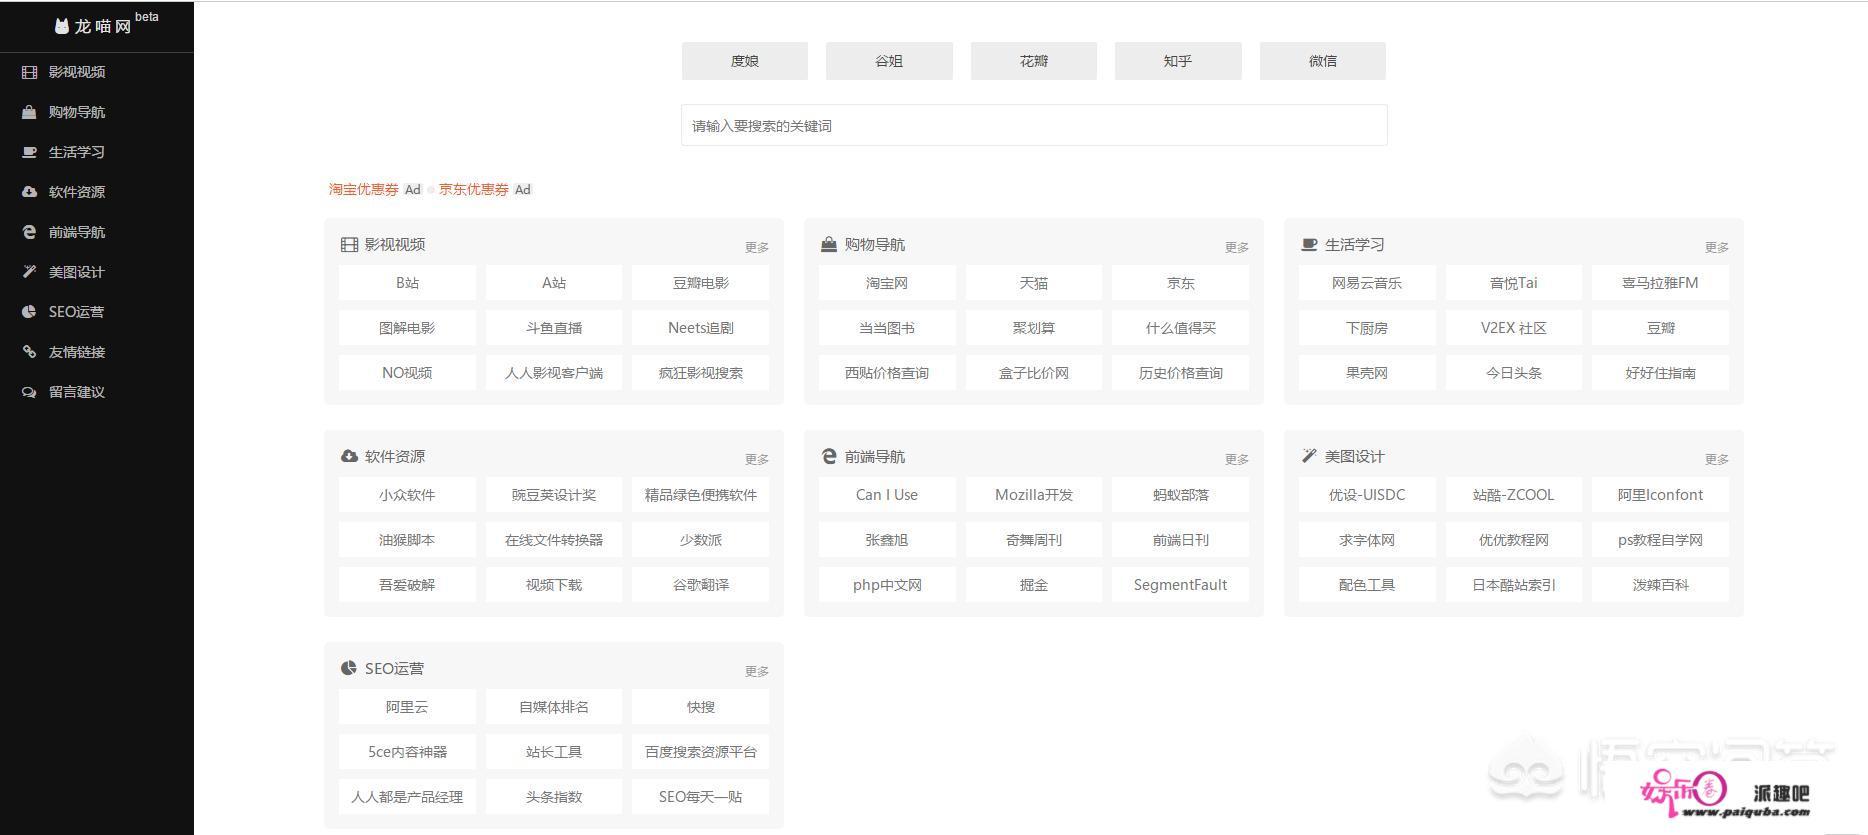Open the 淘宝优惠券 ad link
This screenshot has height=835, width=1868.
[364, 189]
